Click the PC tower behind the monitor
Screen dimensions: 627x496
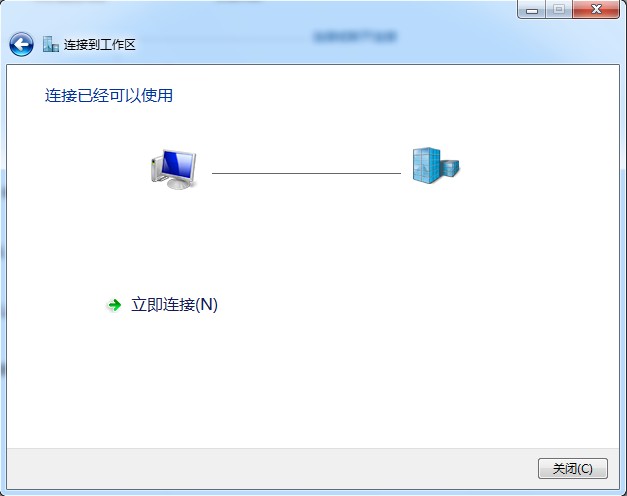pyautogui.click(x=156, y=168)
